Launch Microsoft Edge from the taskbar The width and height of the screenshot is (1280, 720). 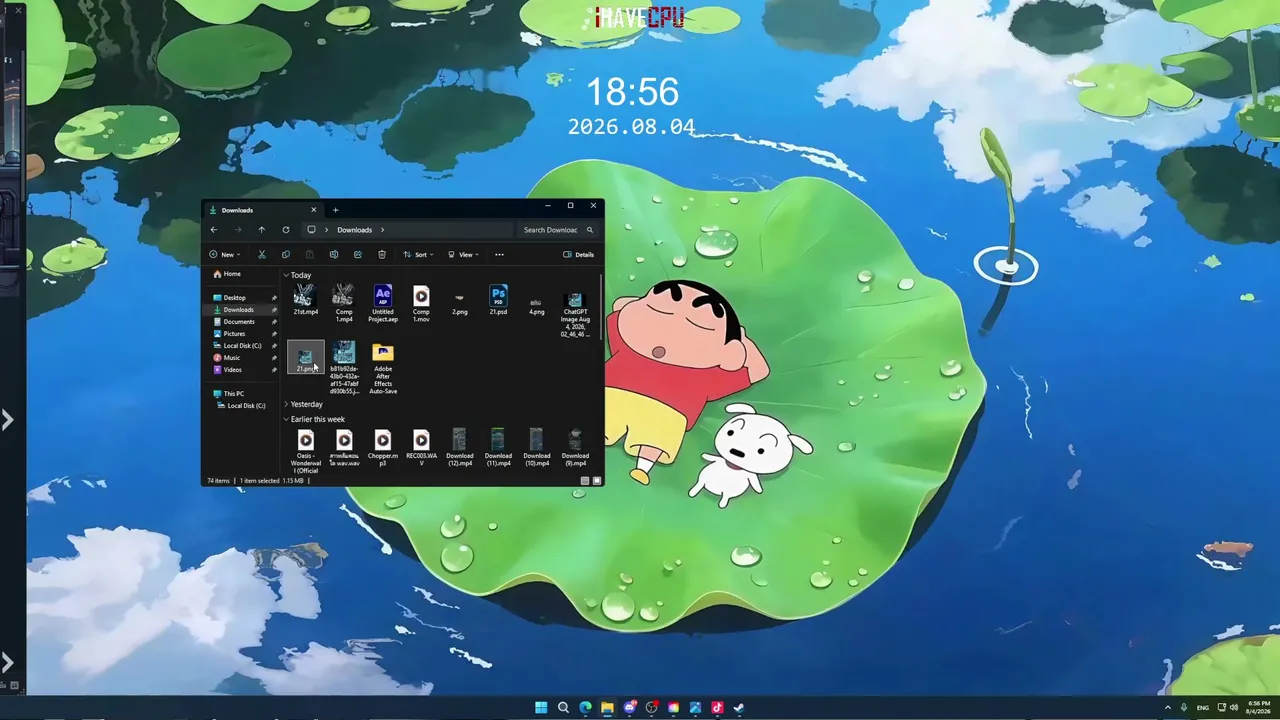pyautogui.click(x=585, y=708)
